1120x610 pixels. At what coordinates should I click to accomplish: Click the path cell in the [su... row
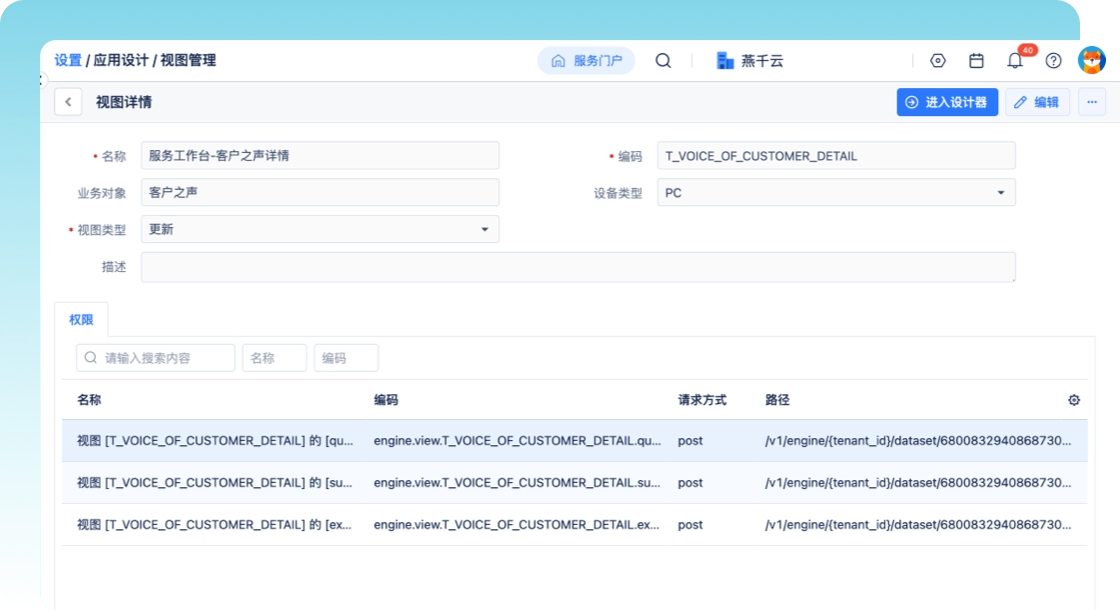pyautogui.click(x=918, y=483)
